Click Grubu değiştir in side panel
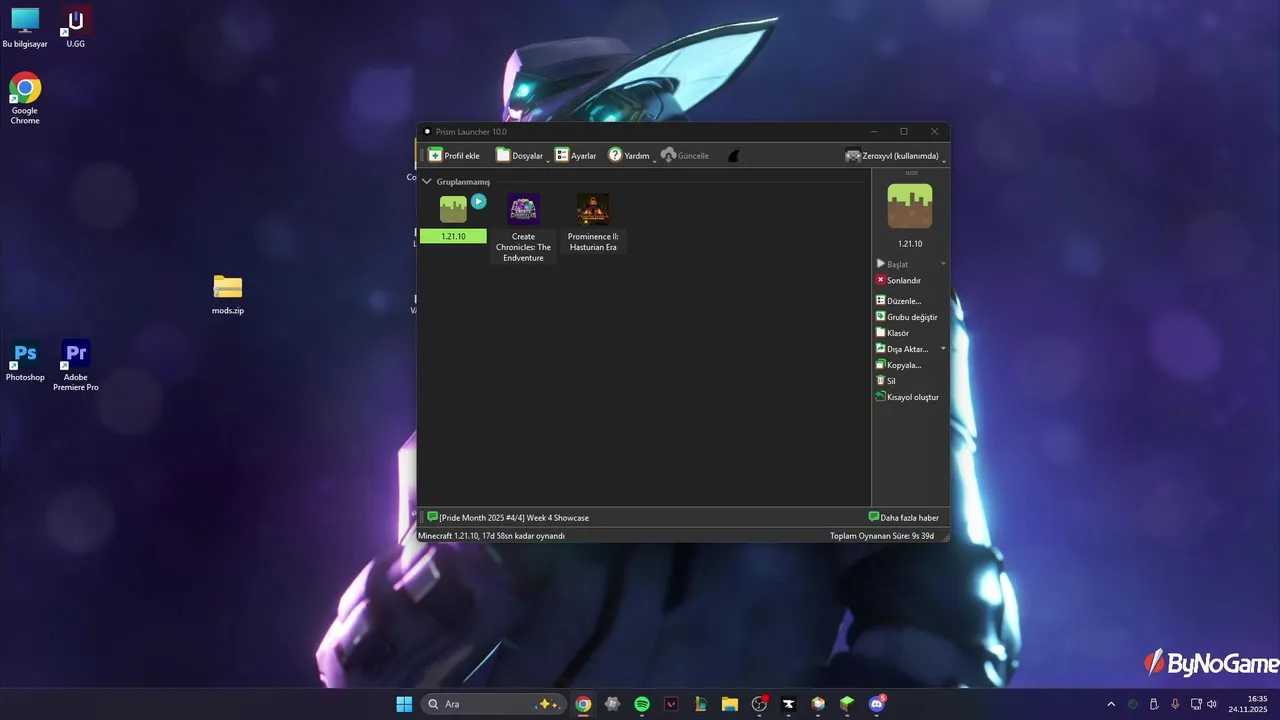 tap(906, 317)
